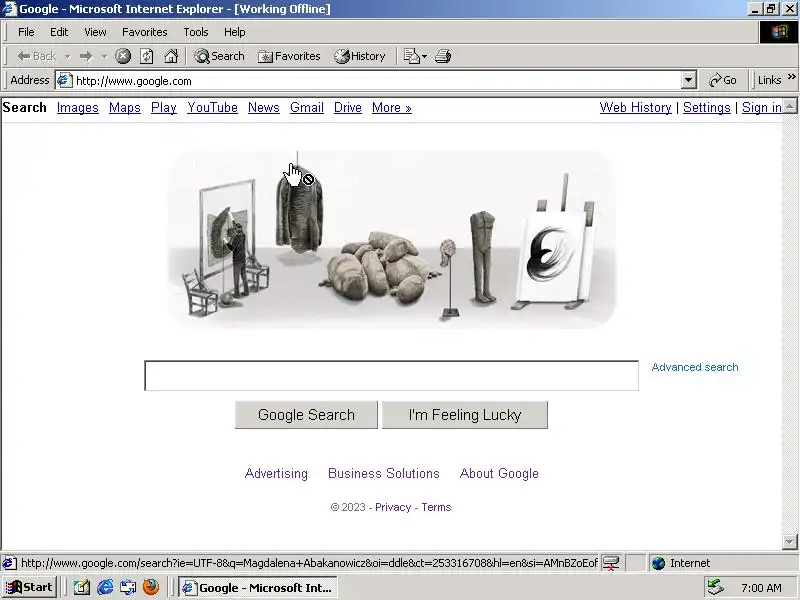Open the Play link
The width and height of the screenshot is (800, 600).
tap(164, 108)
